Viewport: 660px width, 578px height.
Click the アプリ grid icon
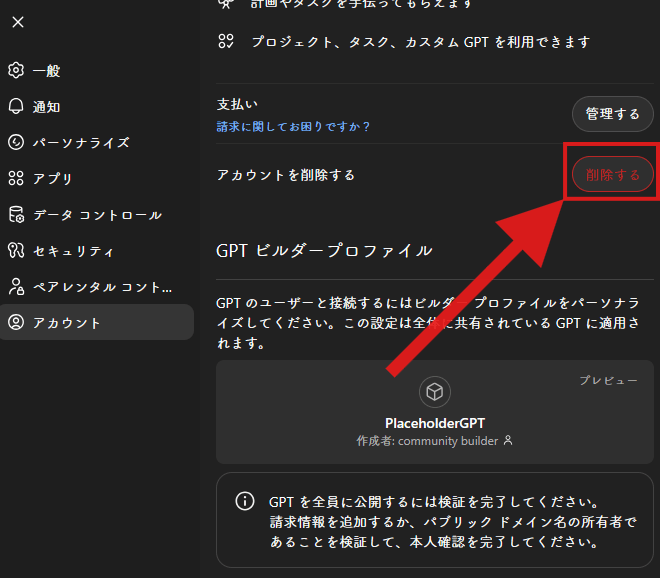pos(16,179)
